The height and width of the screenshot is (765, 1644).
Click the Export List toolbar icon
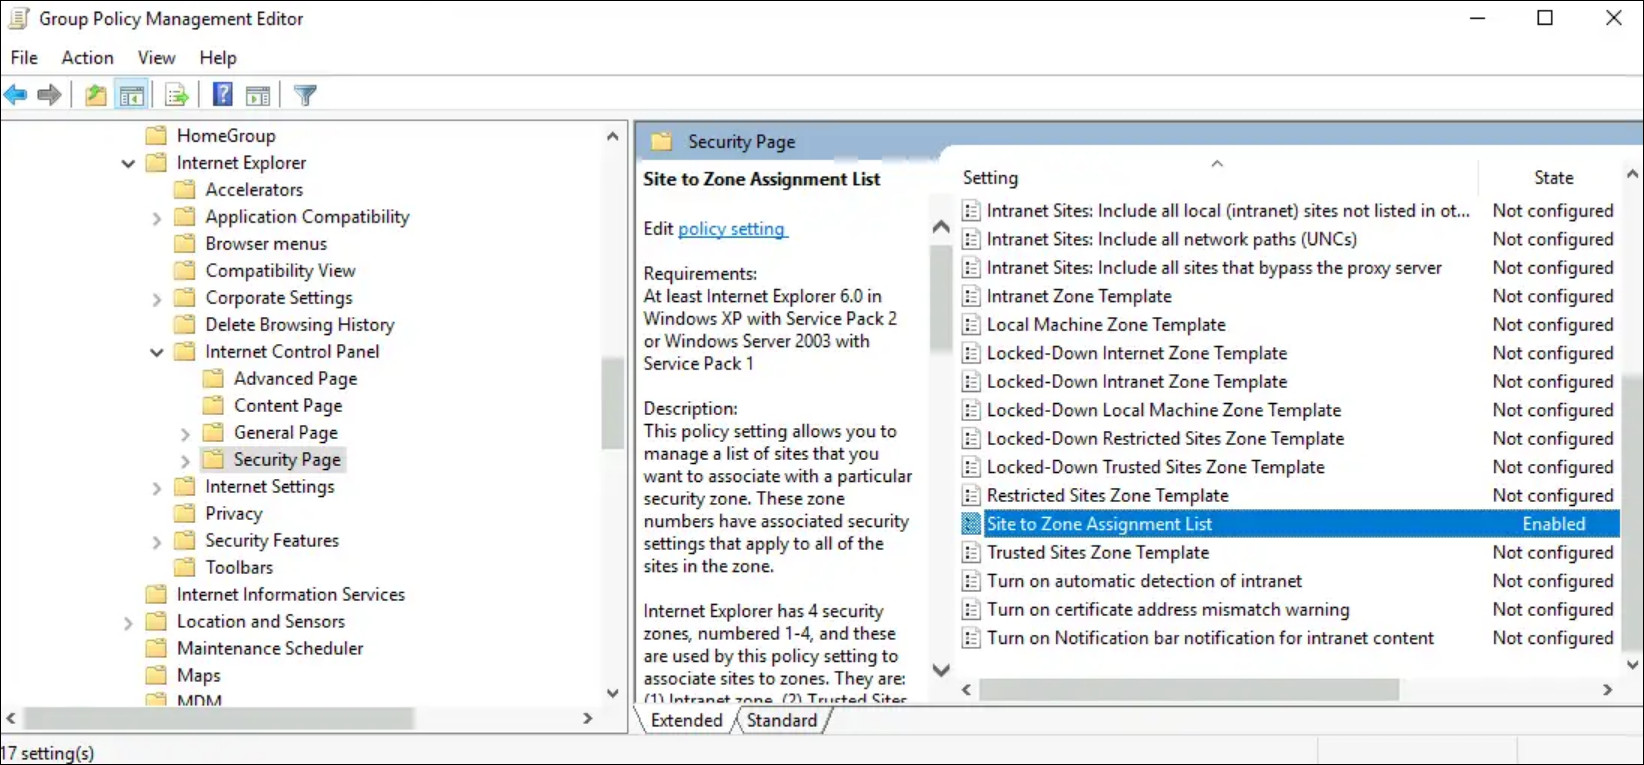tap(177, 95)
